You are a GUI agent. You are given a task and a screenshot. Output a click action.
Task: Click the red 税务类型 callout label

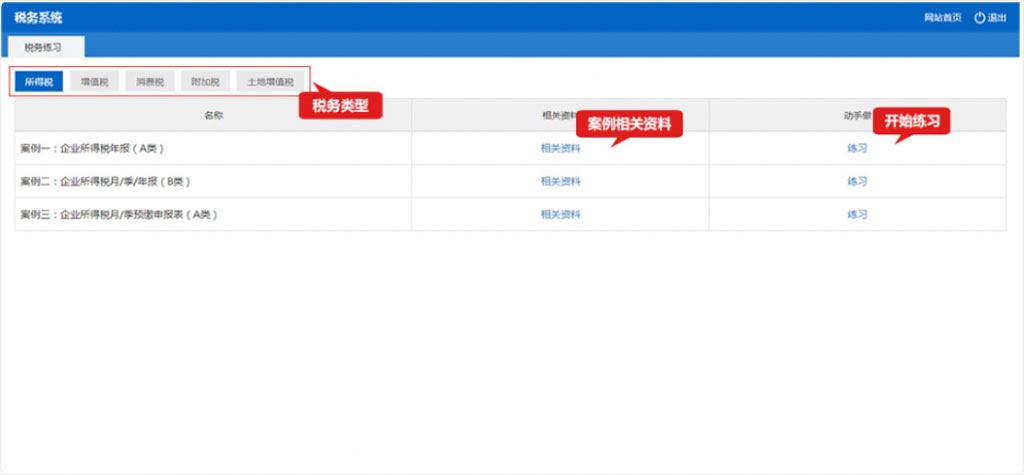340,106
